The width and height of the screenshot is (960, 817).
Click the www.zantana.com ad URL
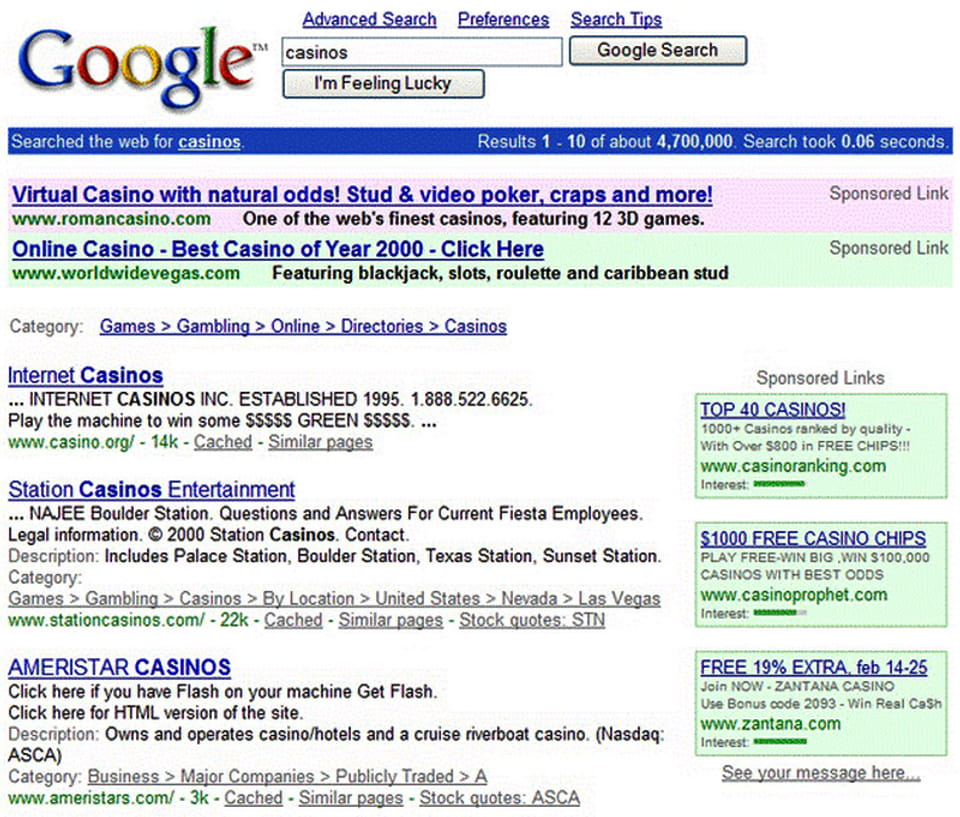[770, 724]
